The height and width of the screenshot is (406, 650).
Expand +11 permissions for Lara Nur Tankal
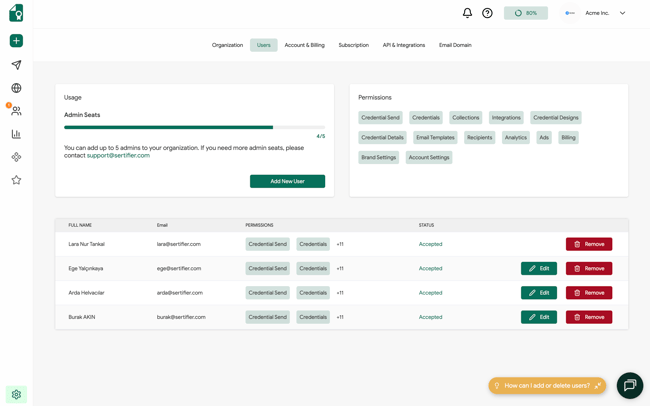(x=340, y=244)
